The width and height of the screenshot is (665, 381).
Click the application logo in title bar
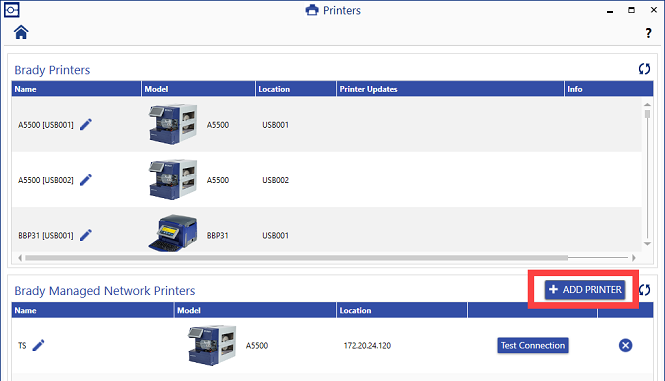11,10
